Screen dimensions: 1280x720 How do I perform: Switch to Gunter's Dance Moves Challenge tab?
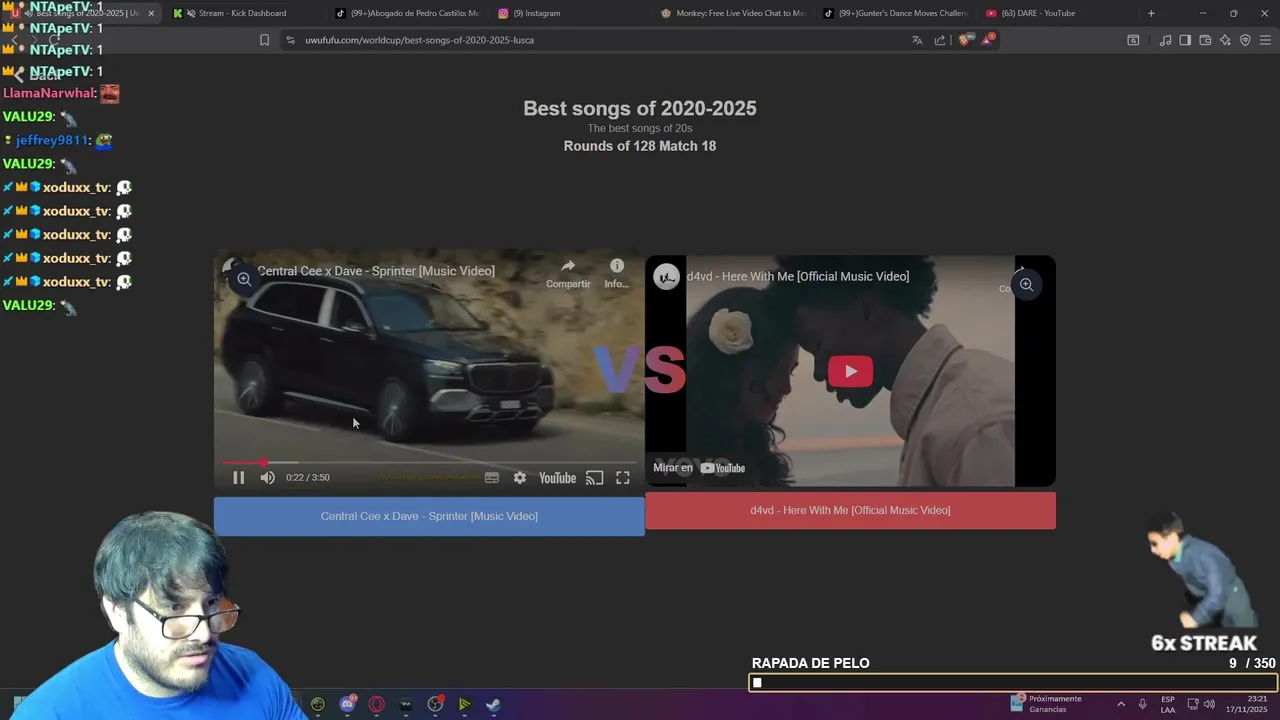tap(896, 13)
